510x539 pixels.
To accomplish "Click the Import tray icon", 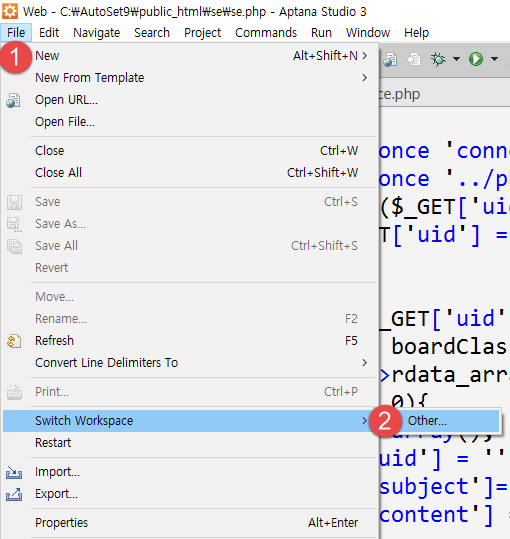I will click(14, 473).
